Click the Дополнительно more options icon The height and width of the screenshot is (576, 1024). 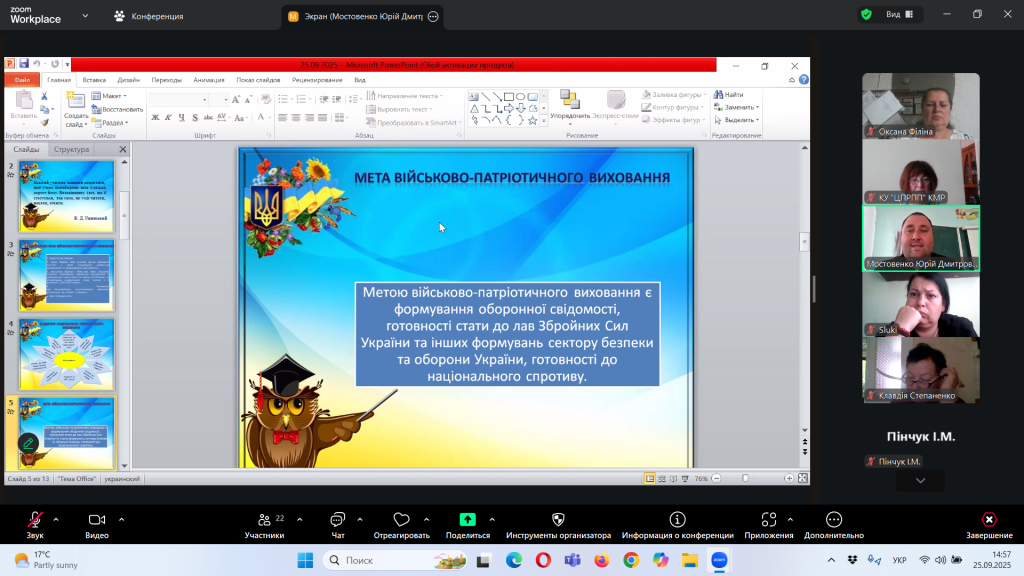tap(833, 520)
